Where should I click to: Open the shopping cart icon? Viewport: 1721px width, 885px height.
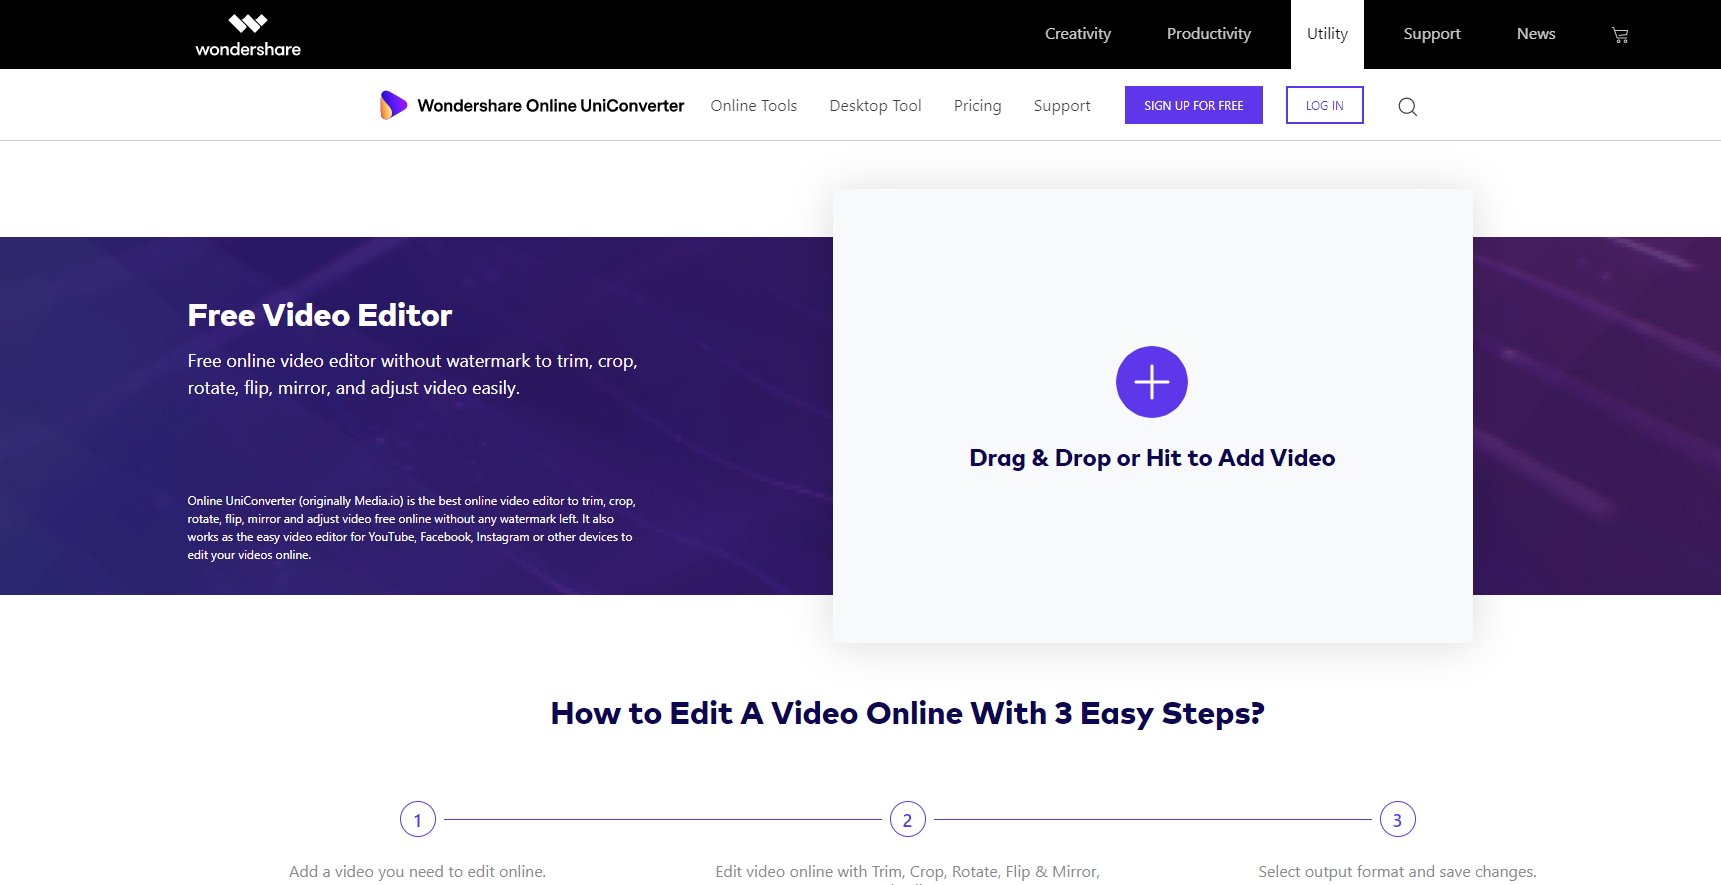tap(1620, 35)
